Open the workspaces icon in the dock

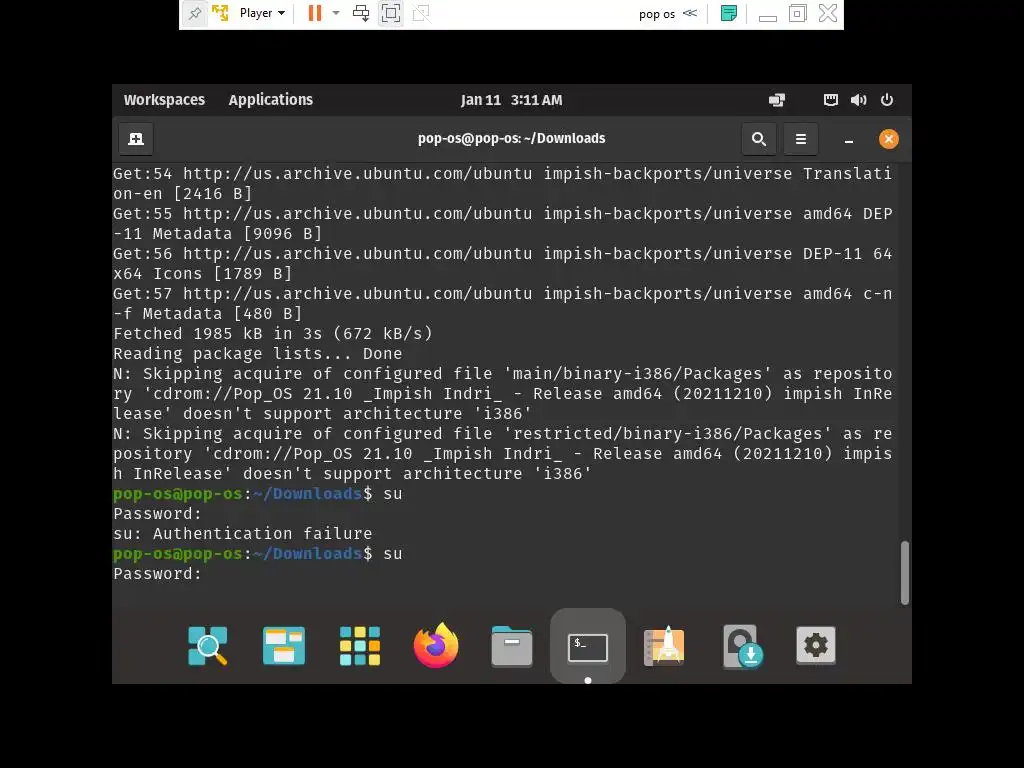[x=283, y=646]
